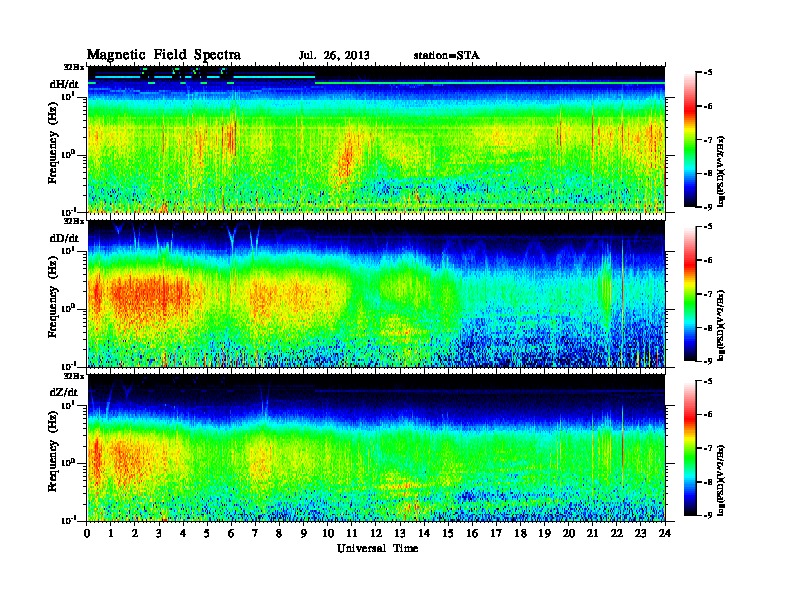
Task: Click hour tick label '15' on time axis
Action: 448,534
